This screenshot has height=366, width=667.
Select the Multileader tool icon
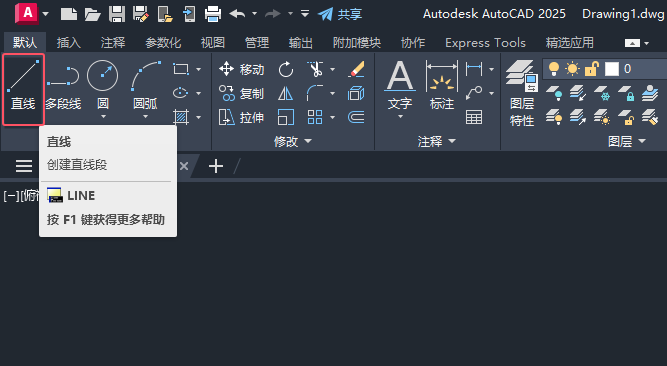(474, 93)
